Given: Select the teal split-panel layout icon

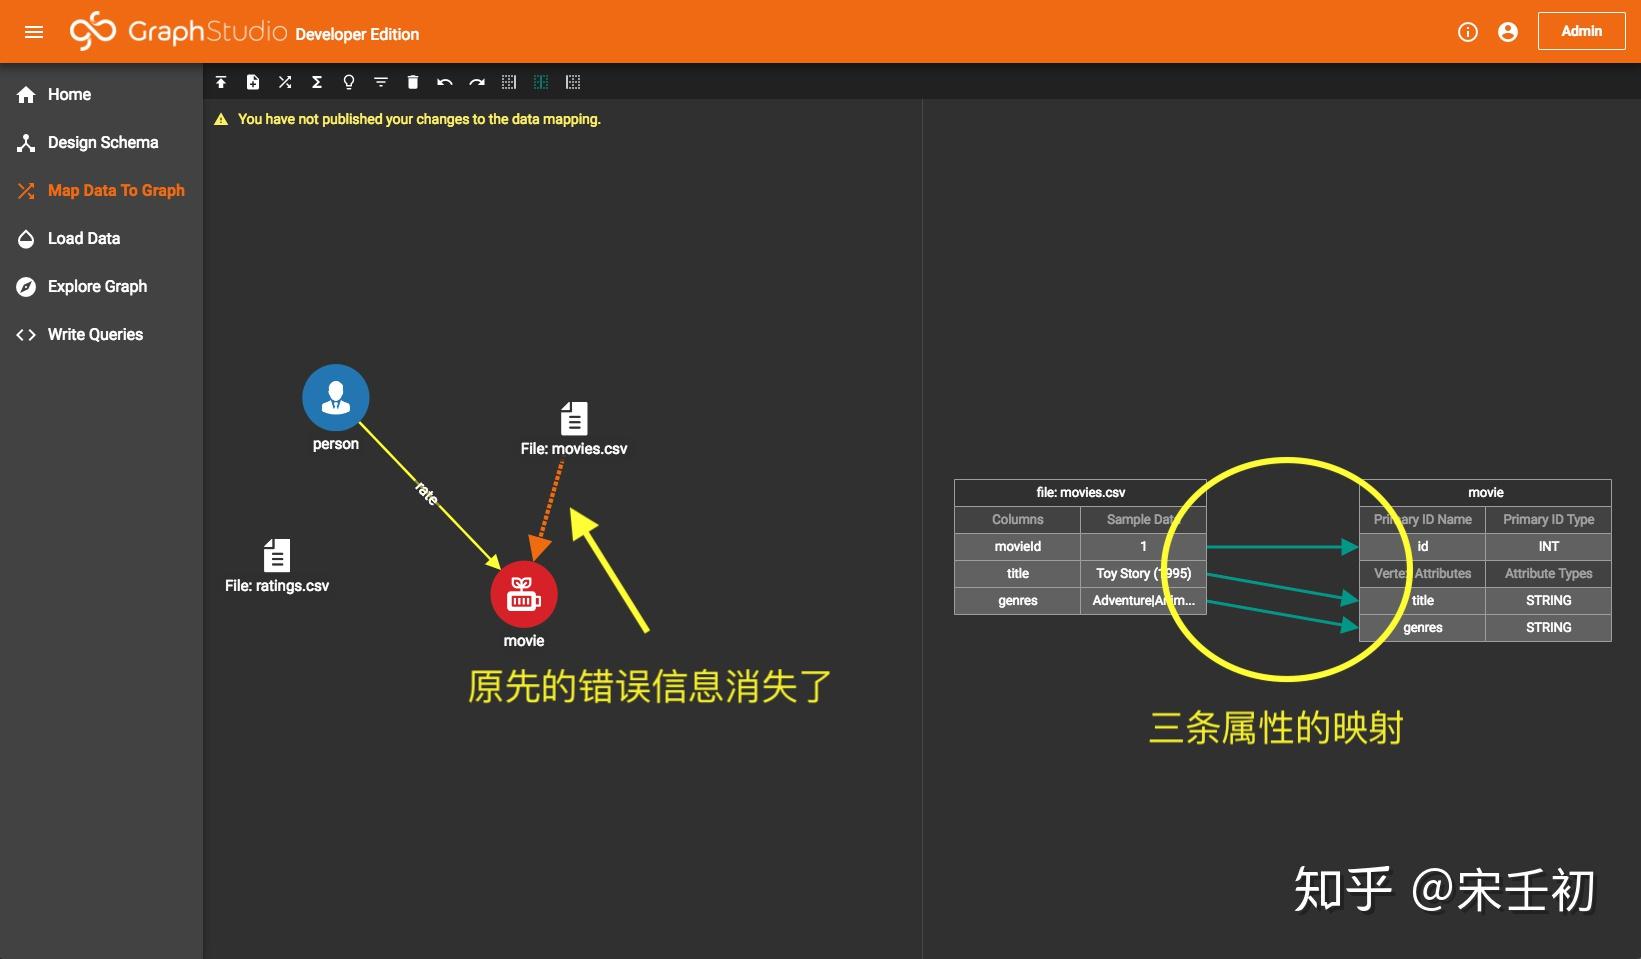Looking at the screenshot, I should (x=541, y=82).
